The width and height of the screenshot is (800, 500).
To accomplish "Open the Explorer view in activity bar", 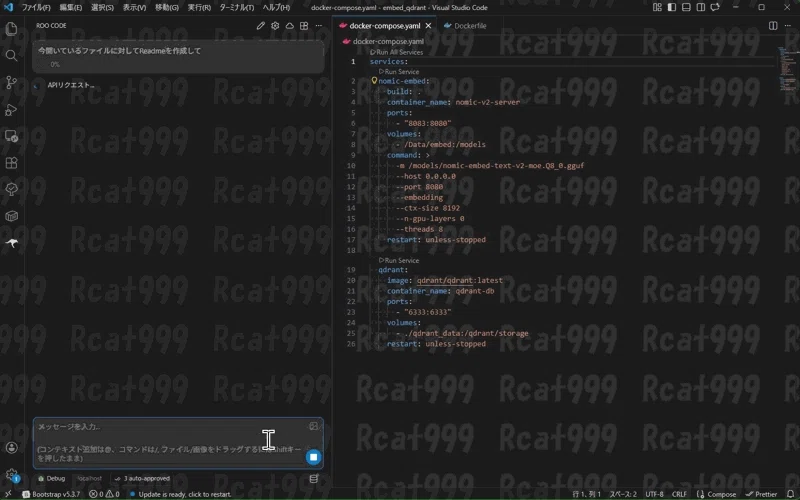I will [x=11, y=29].
